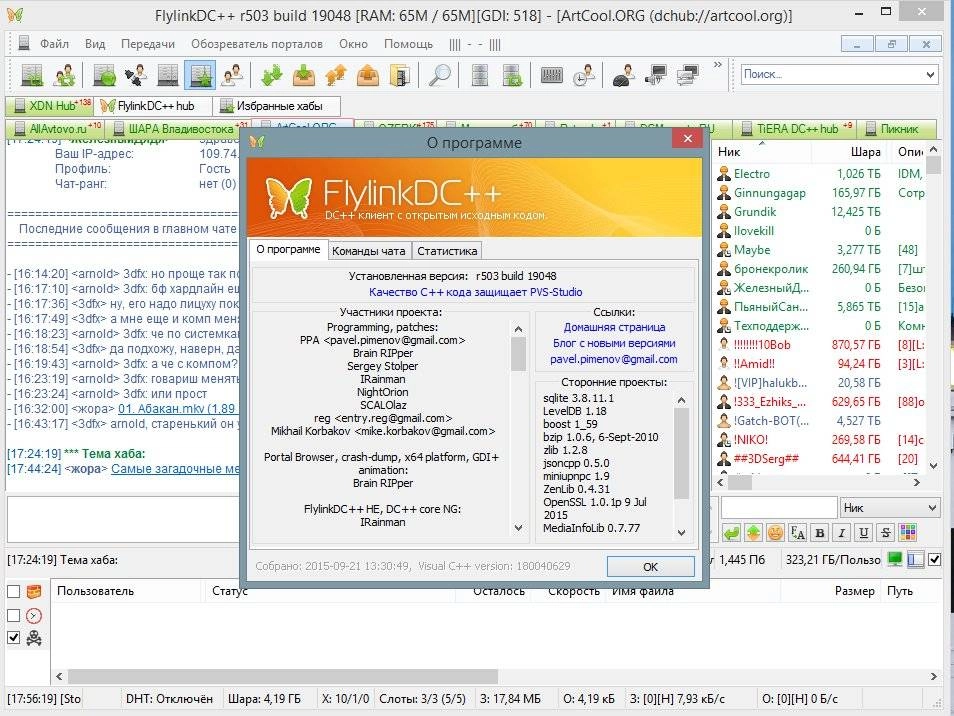Open the highlighted favorite hubs star icon
954x716 pixels.
(200, 75)
